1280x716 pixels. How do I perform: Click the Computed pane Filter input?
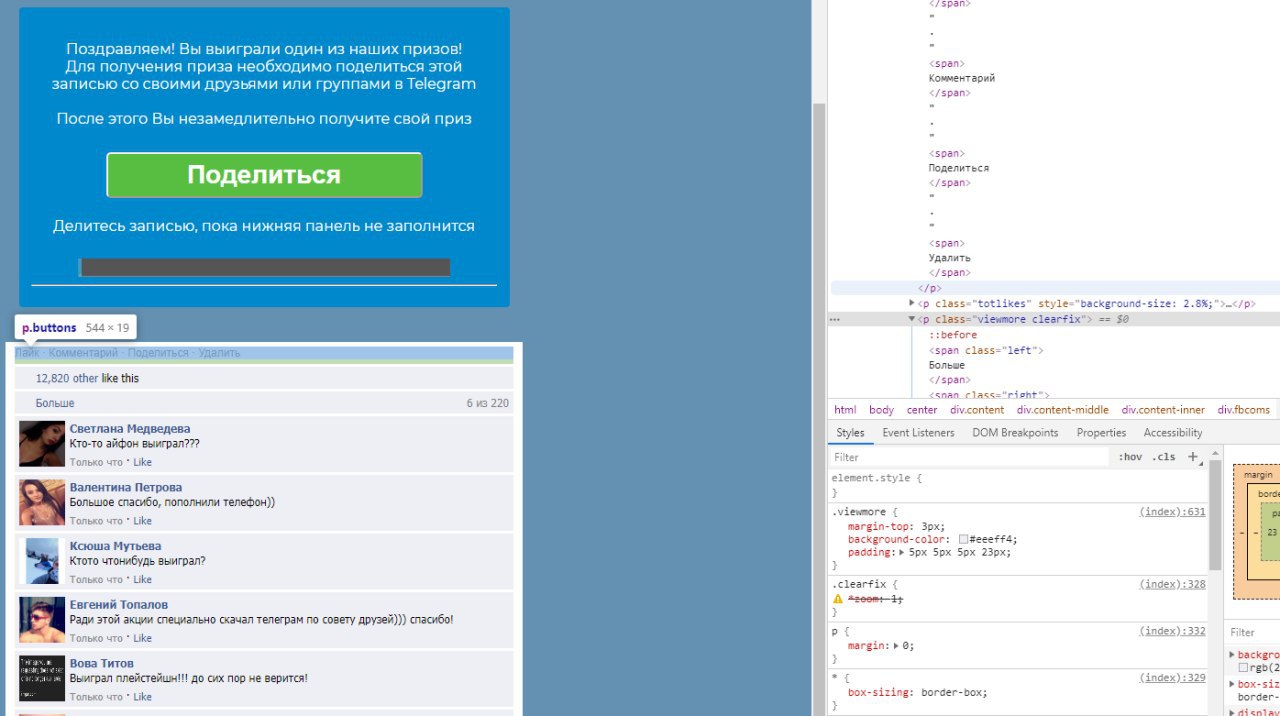click(x=1254, y=632)
